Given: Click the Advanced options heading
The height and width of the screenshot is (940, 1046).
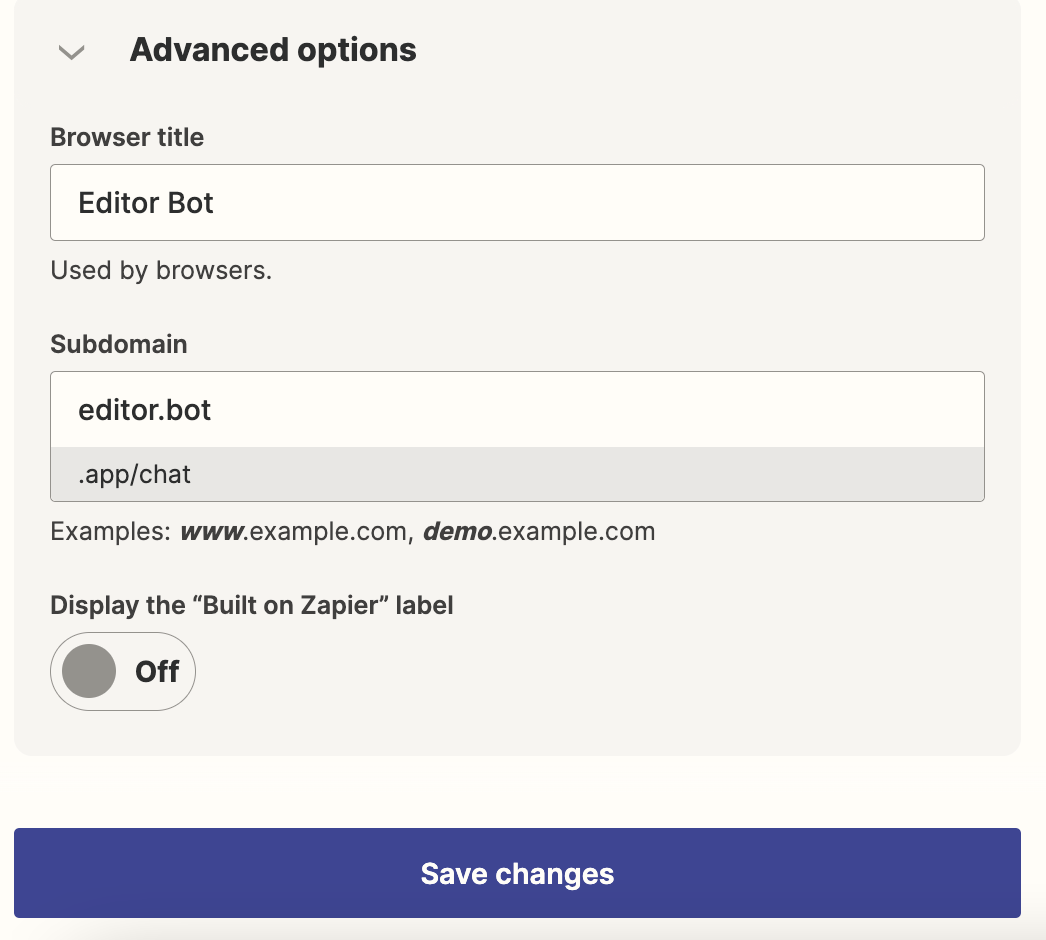Looking at the screenshot, I should [273, 50].
